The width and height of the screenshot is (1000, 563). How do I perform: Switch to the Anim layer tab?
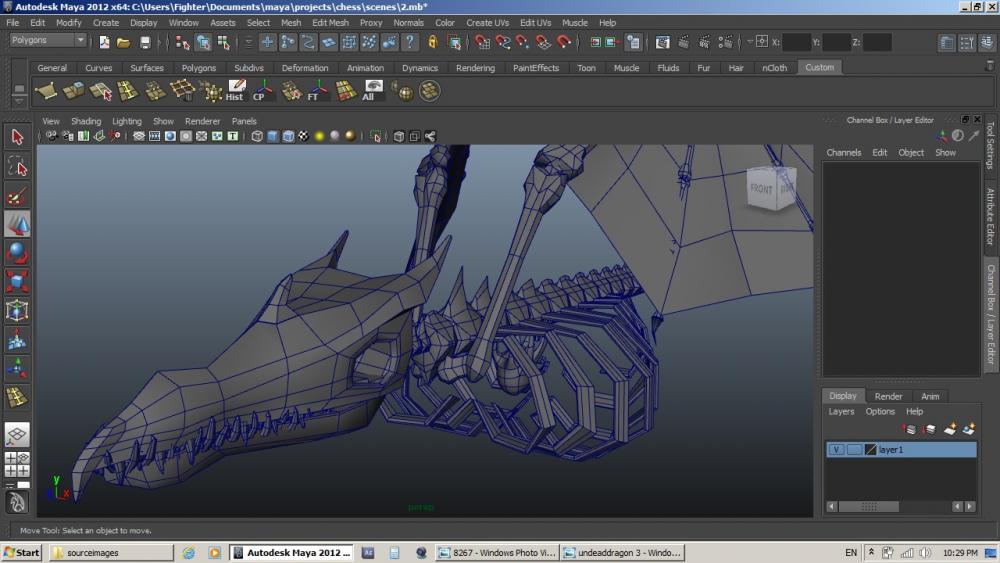tap(930, 396)
